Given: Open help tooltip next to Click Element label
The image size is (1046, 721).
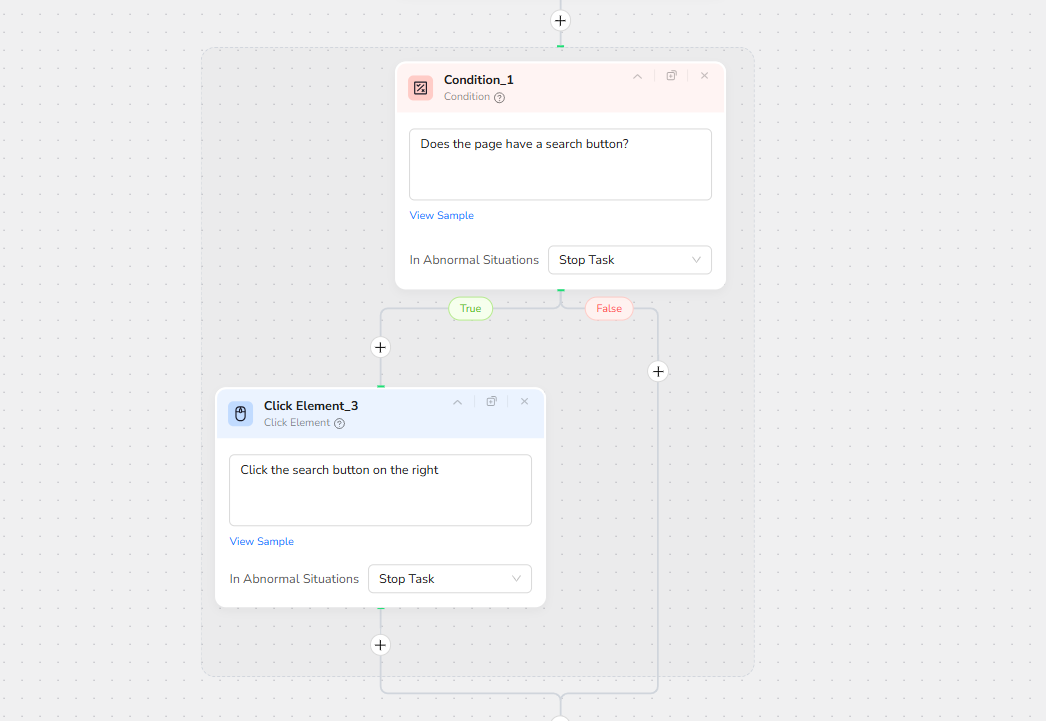Looking at the screenshot, I should pyautogui.click(x=340, y=424).
